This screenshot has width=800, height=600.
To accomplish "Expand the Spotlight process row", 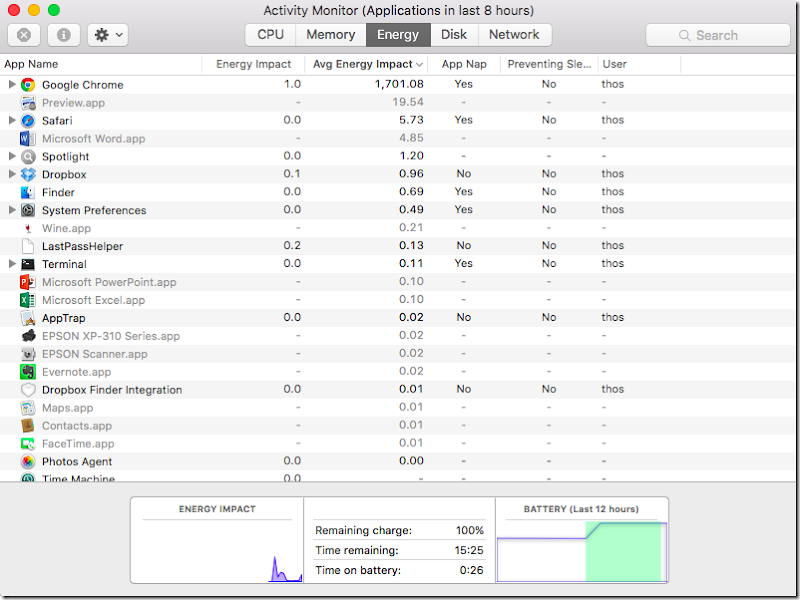I will point(12,156).
